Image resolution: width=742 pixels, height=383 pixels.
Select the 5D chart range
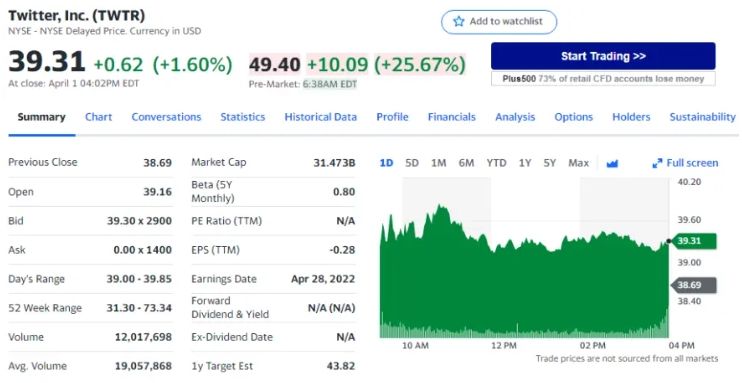[x=412, y=163]
